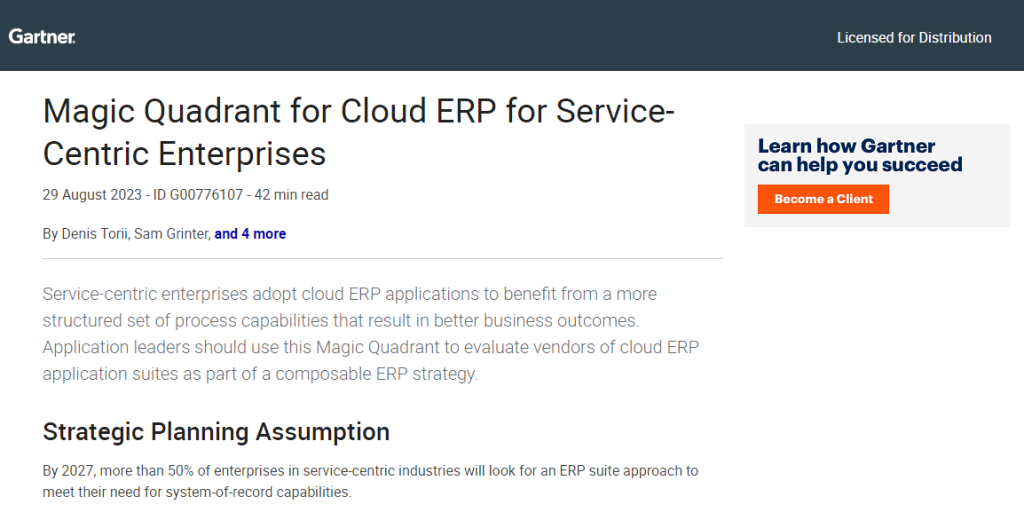This screenshot has height=528, width=1024.
Task: Click the 42 min read indicator
Action: [x=291, y=195]
